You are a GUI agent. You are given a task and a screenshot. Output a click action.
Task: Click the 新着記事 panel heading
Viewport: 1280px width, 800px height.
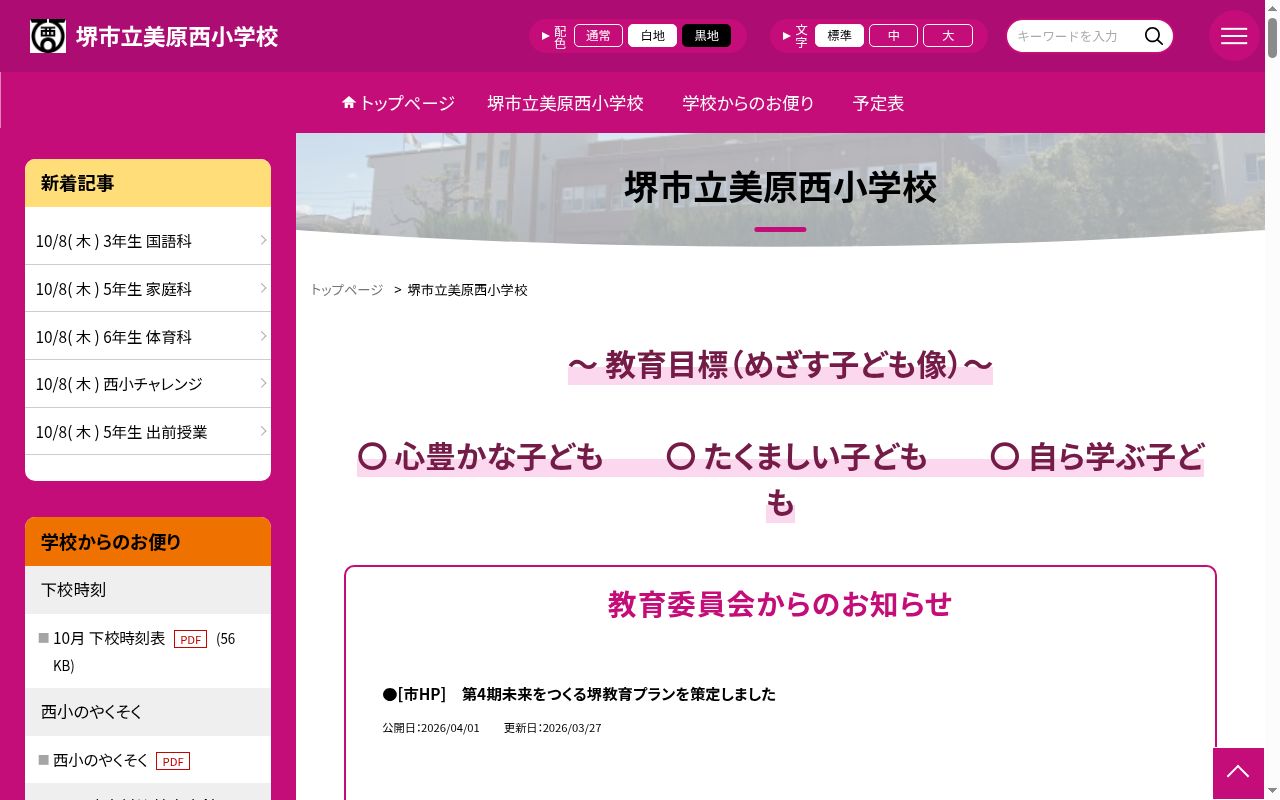pos(148,183)
